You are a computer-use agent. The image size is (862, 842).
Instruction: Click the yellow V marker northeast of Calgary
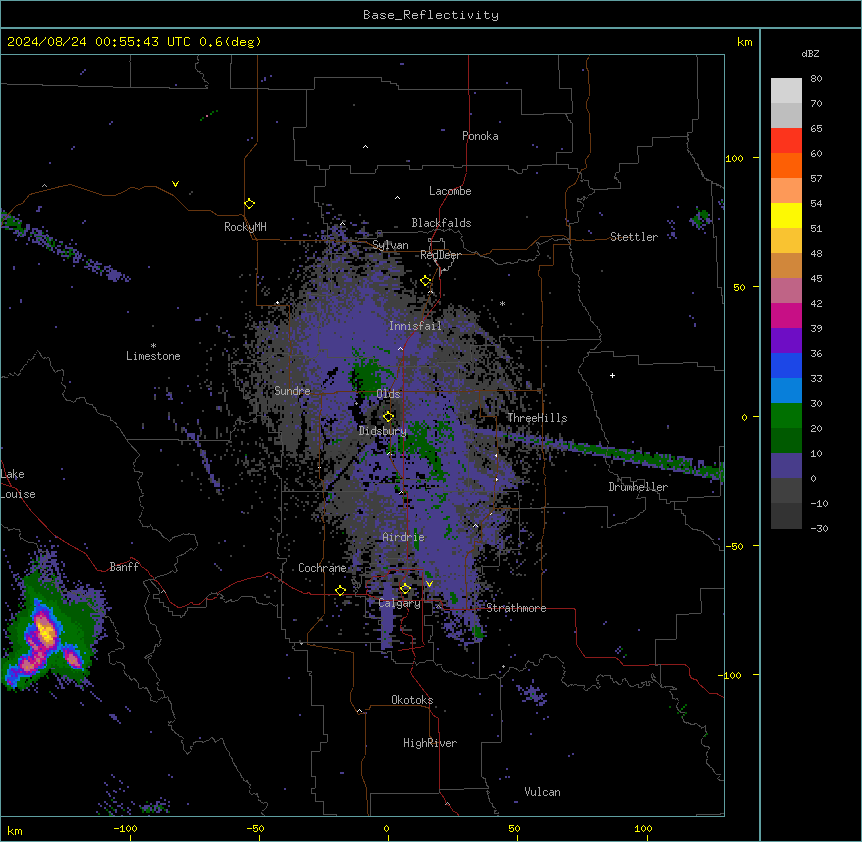(429, 584)
